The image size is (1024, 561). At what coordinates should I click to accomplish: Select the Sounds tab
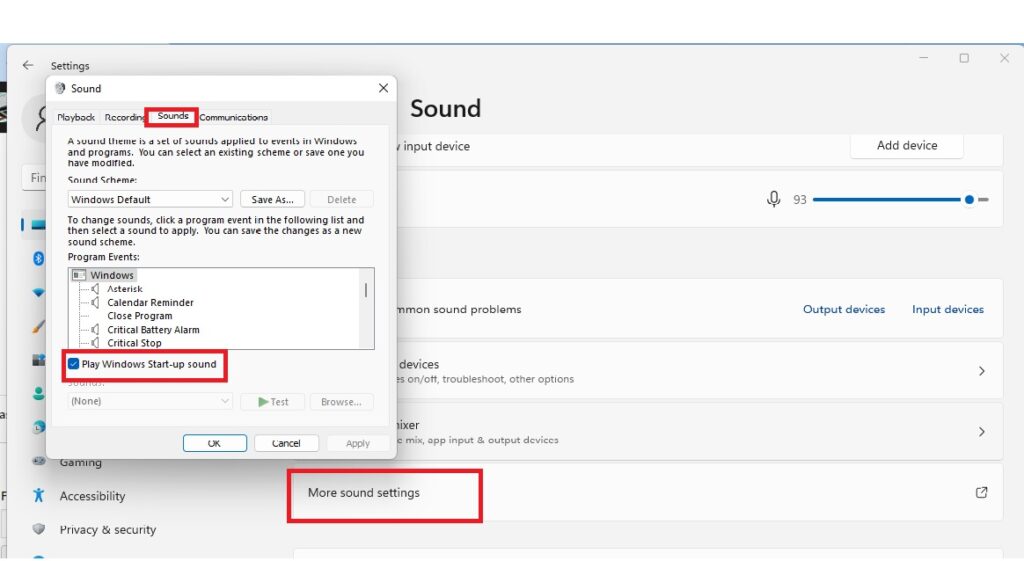[172, 116]
